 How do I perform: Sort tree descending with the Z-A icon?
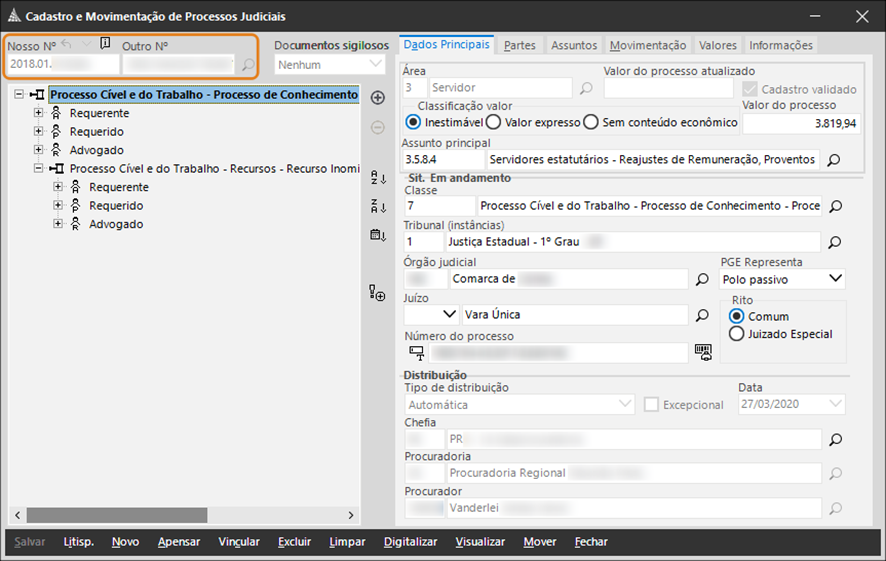[x=377, y=206]
